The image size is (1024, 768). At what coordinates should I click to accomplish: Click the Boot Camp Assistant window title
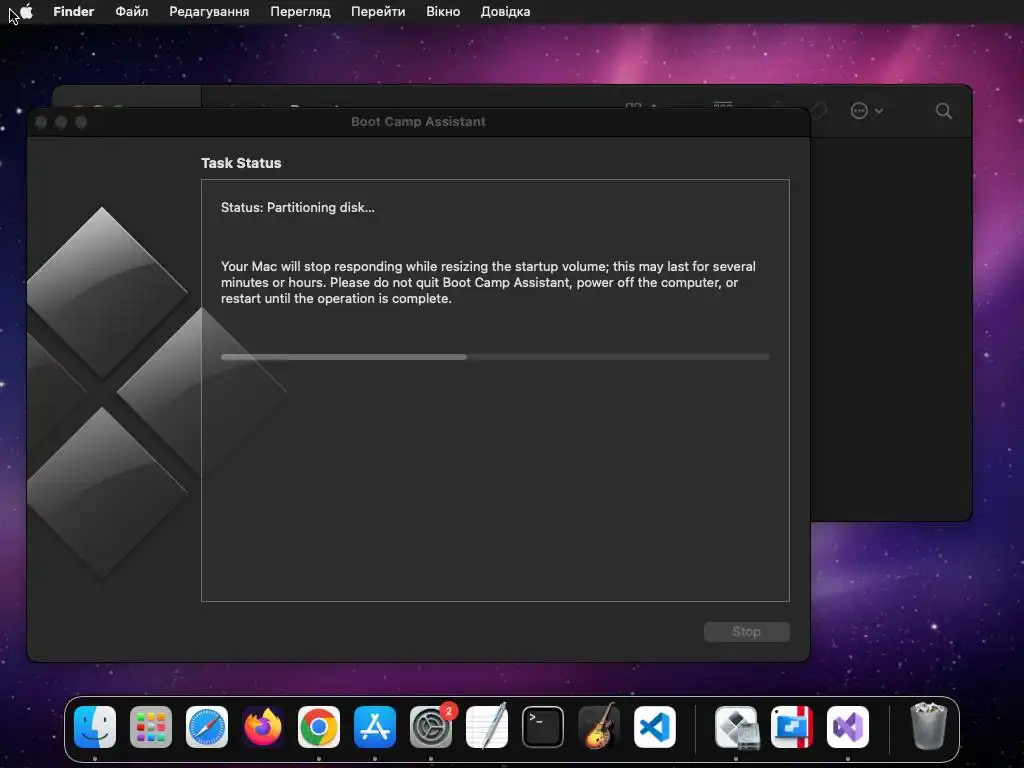point(418,121)
